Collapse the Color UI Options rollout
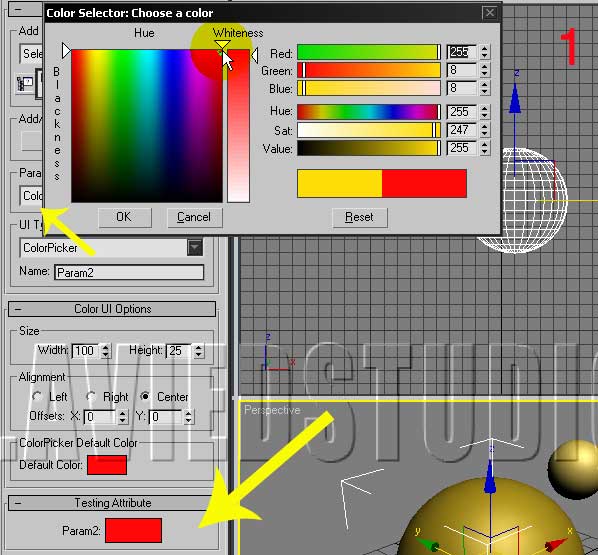Screen dimensions: 598x555 coord(112,309)
